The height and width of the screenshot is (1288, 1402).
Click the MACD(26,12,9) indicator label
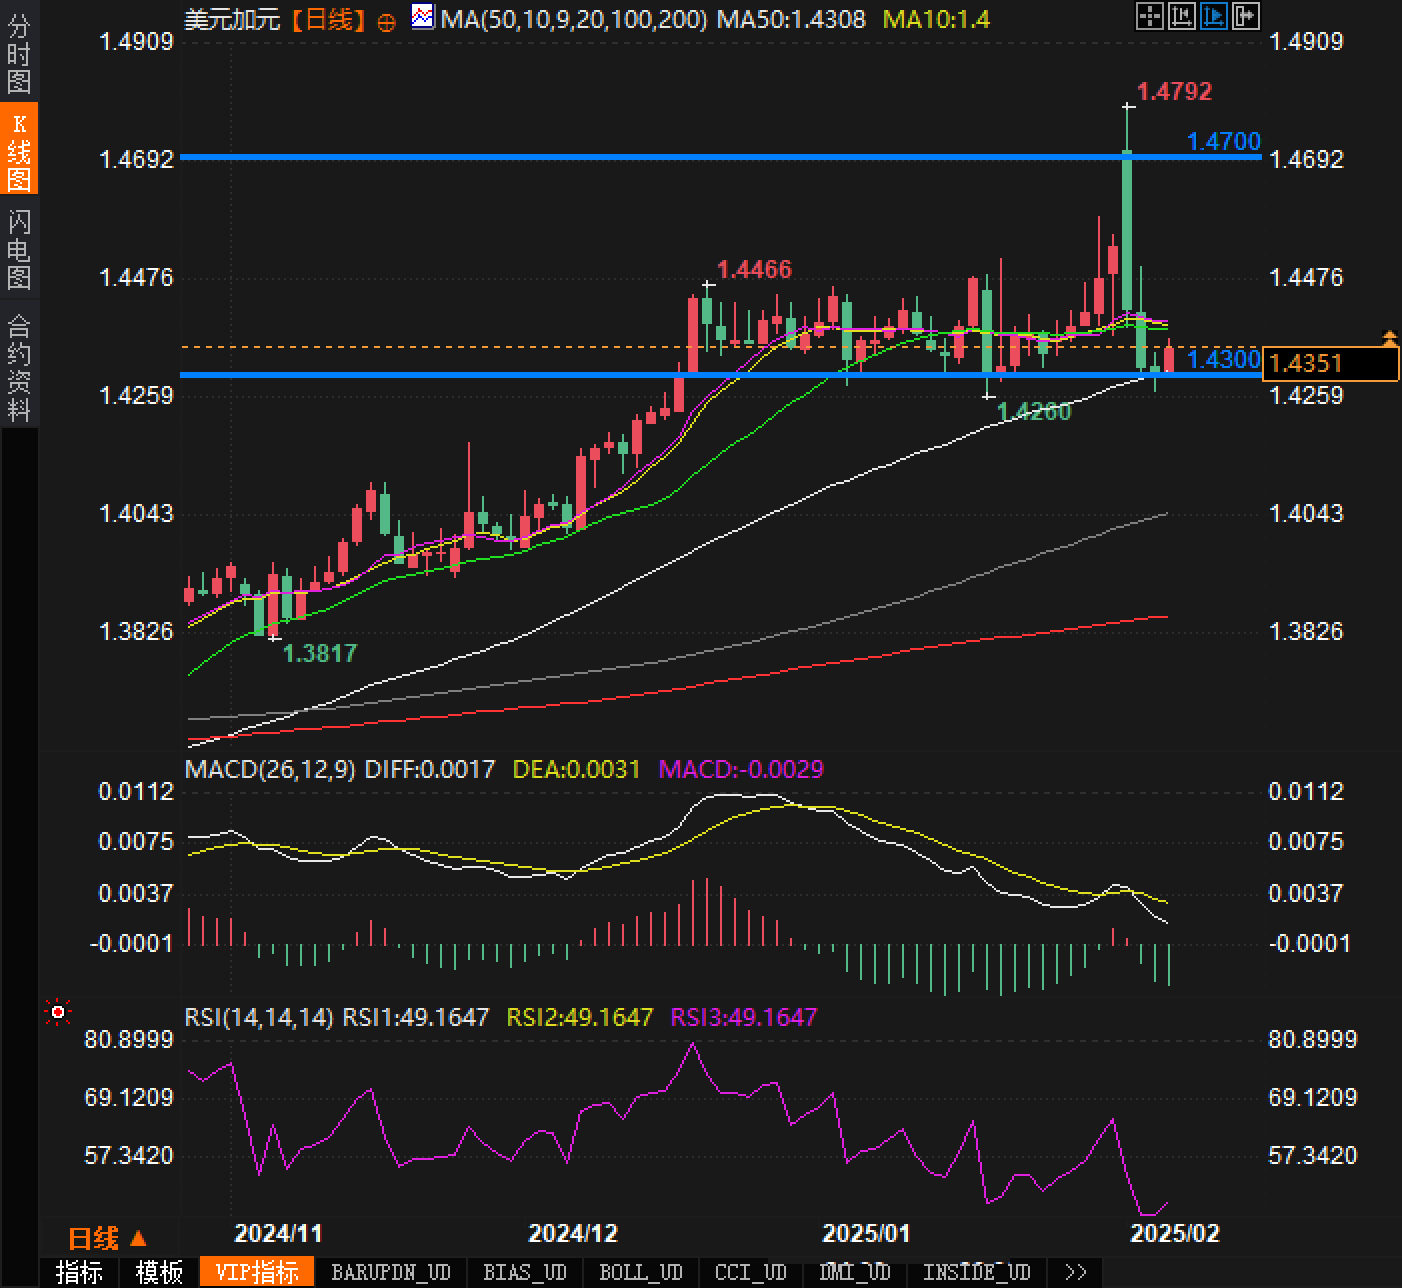pos(270,769)
